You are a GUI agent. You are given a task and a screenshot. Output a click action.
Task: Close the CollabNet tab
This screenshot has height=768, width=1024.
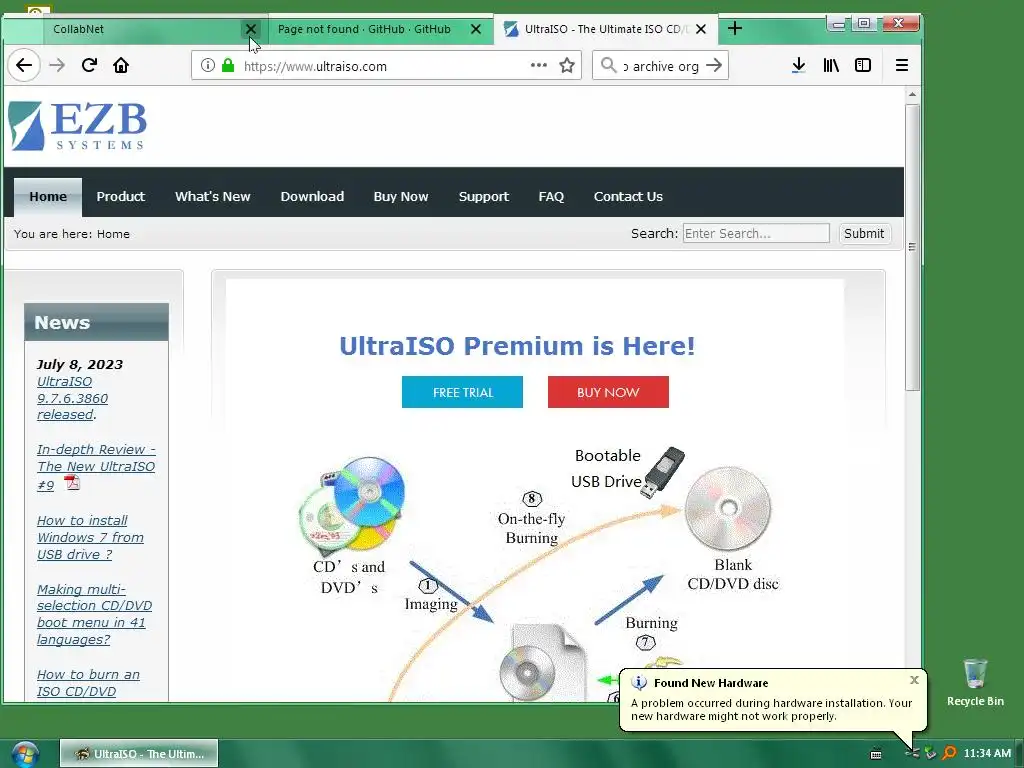coord(251,29)
